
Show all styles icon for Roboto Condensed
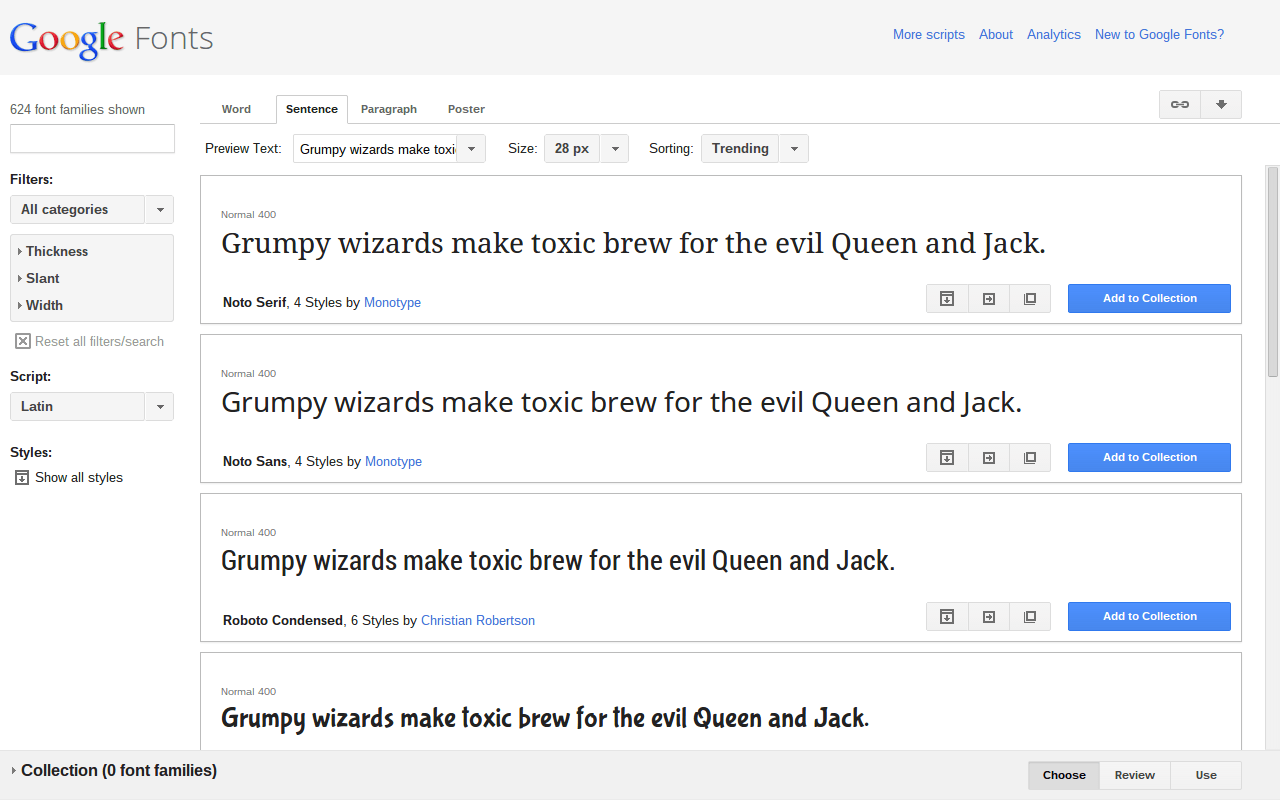[x=947, y=617]
